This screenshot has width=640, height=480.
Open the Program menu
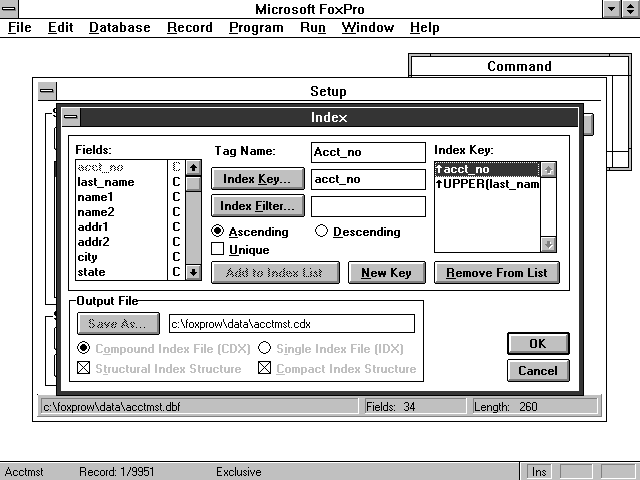click(x=256, y=27)
